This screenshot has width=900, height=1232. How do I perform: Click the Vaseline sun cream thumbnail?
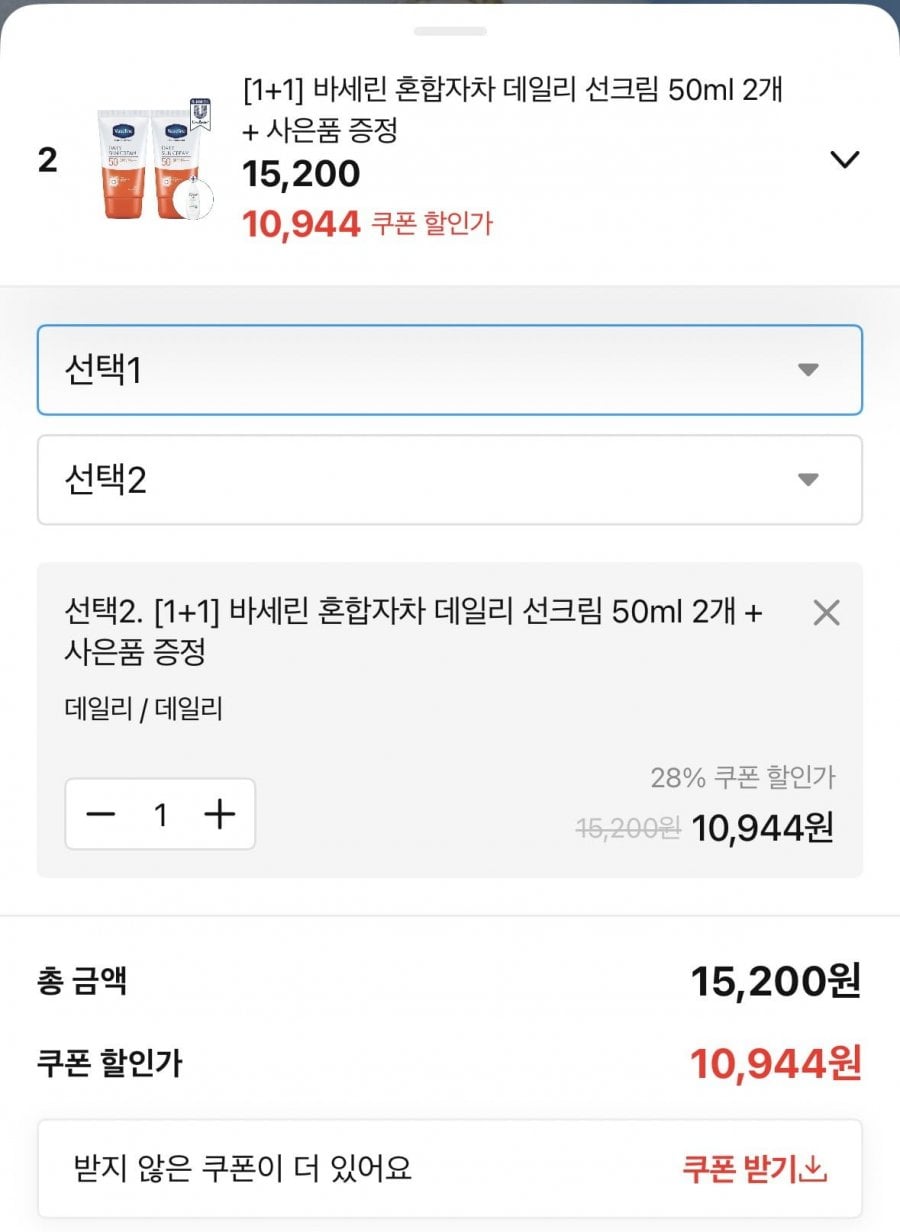tap(155, 160)
